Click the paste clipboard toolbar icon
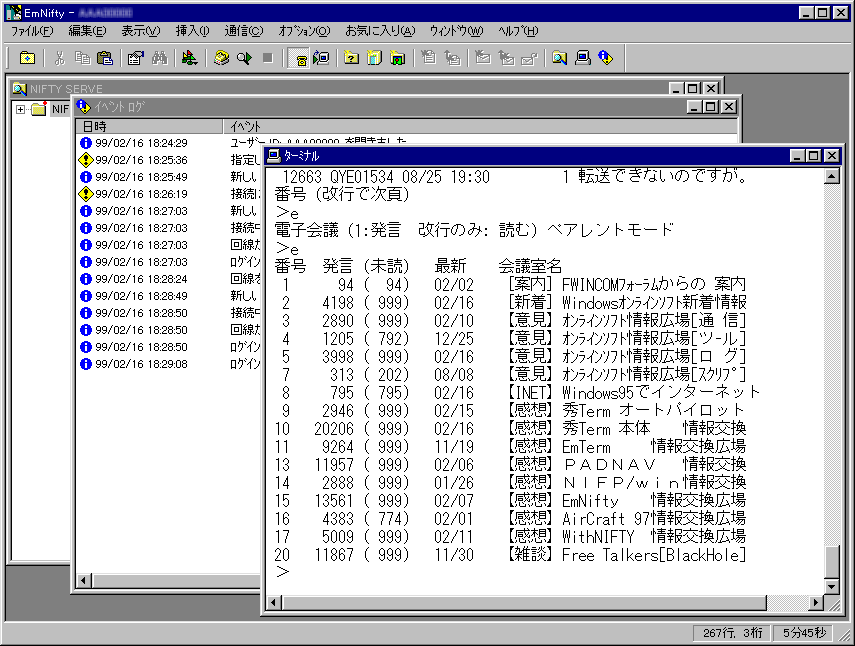855x646 pixels. tap(105, 58)
